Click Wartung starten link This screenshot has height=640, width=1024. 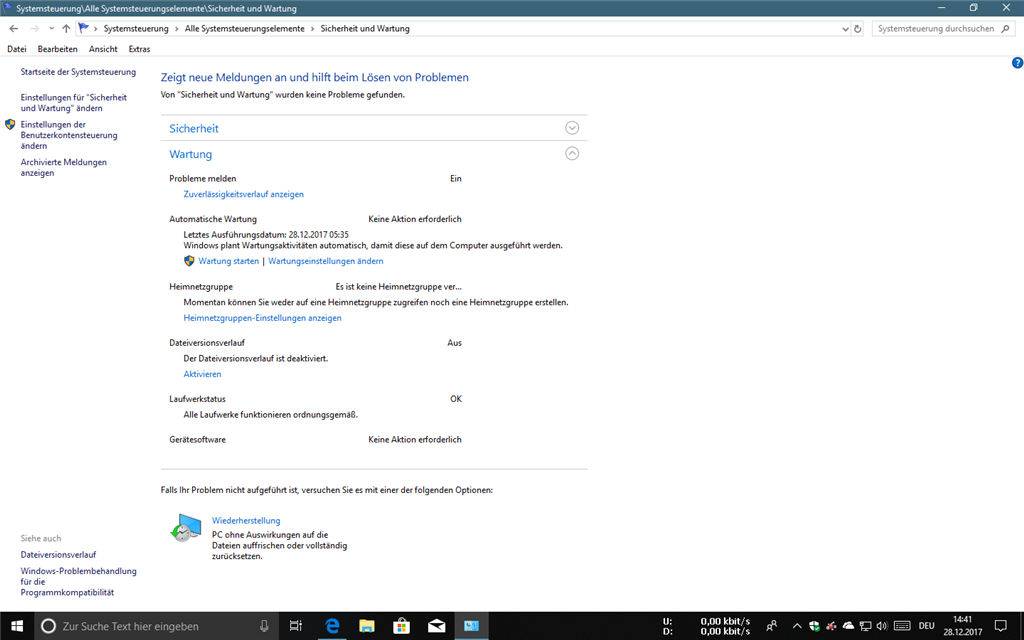tap(229, 261)
